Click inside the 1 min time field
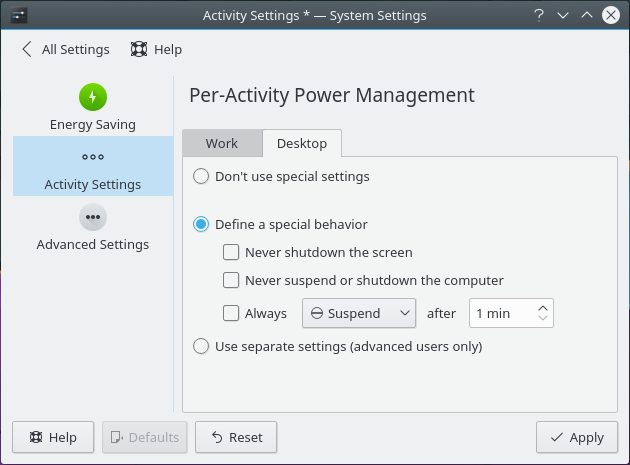630x465 pixels. 500,313
